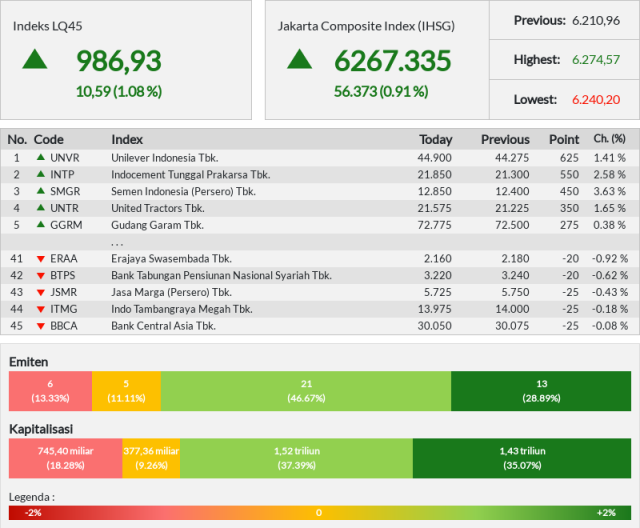
Task: Click the red down arrow next to ITMG
Action: (41, 309)
